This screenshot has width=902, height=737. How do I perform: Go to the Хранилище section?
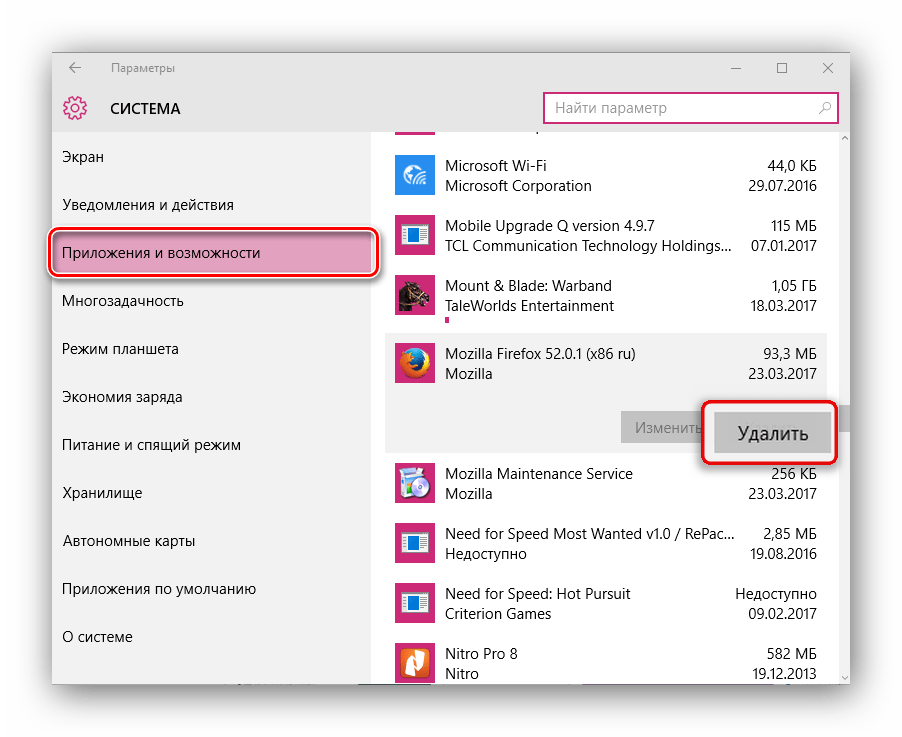[x=102, y=493]
